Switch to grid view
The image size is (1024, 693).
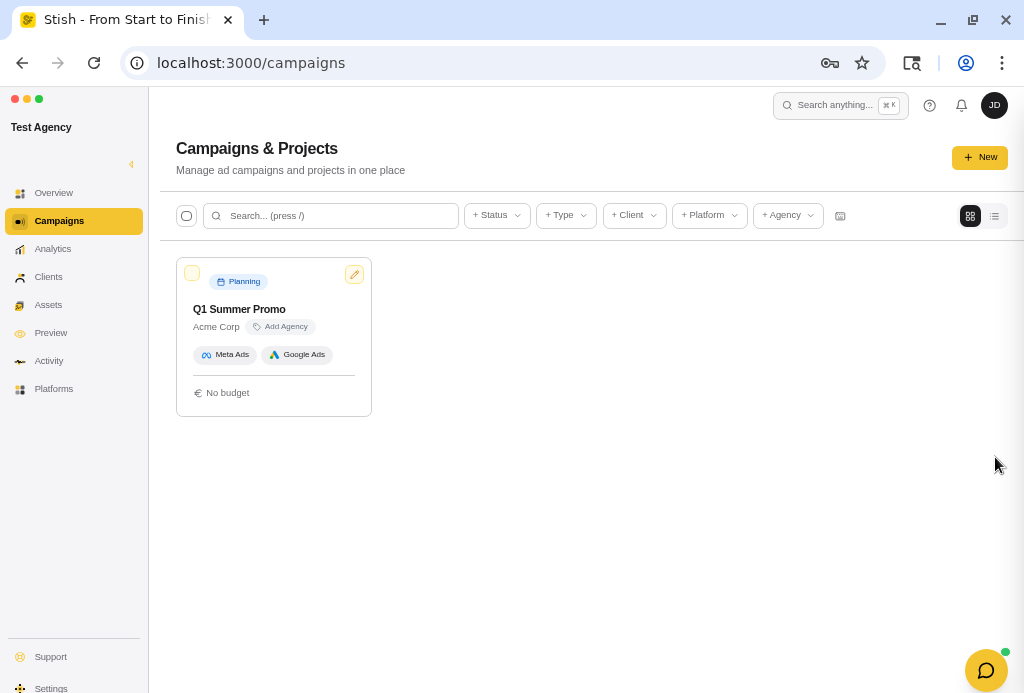(x=970, y=216)
